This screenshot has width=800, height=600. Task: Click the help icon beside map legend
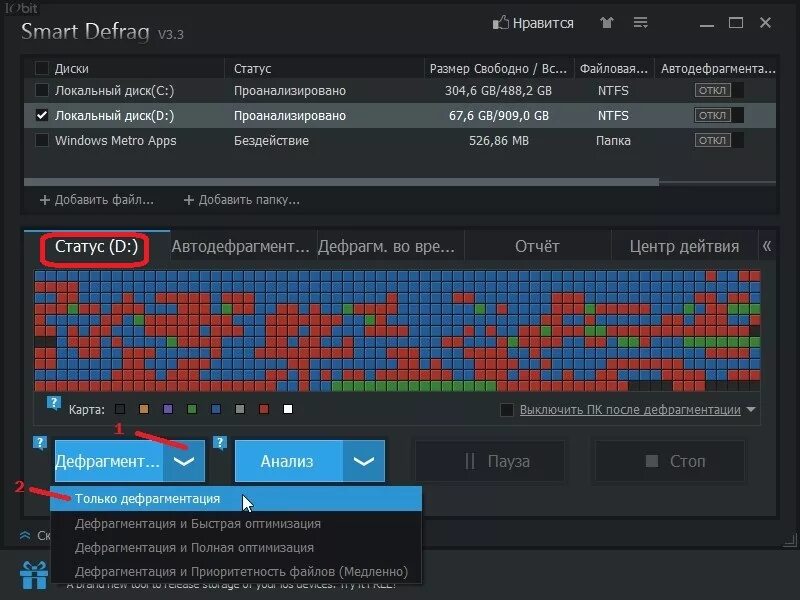[54, 403]
